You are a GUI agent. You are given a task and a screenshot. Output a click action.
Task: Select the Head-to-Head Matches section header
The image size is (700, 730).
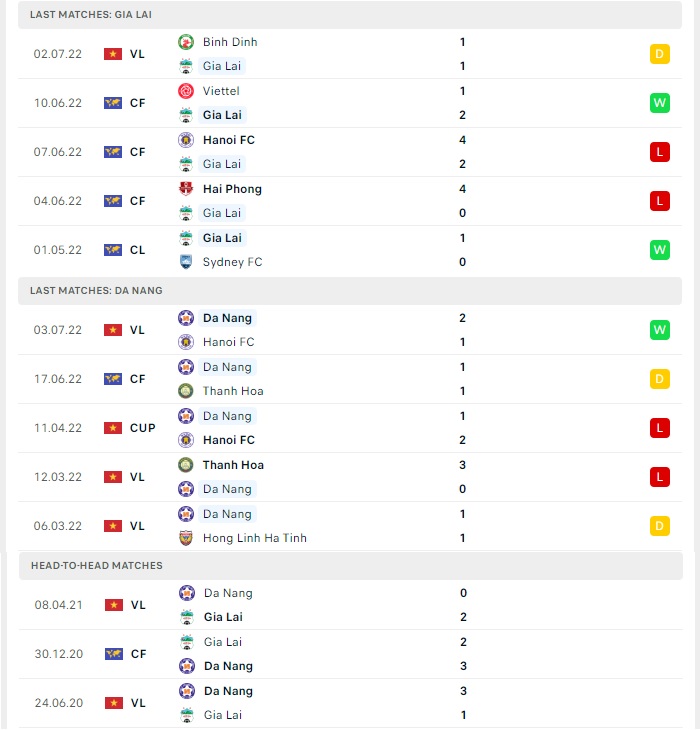click(x=351, y=565)
